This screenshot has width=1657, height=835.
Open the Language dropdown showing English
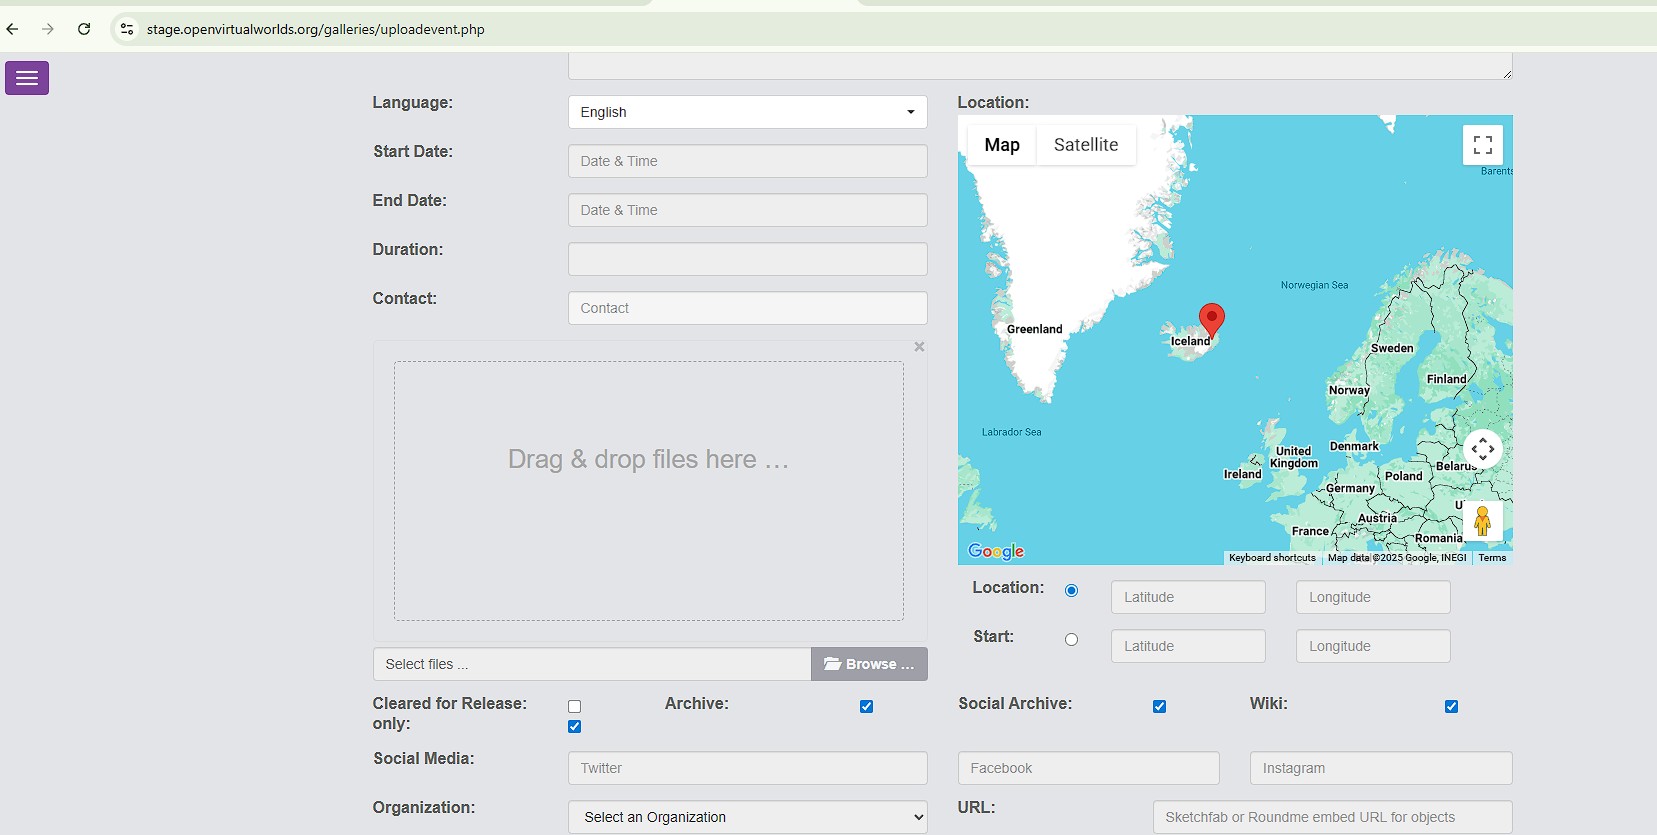click(747, 112)
